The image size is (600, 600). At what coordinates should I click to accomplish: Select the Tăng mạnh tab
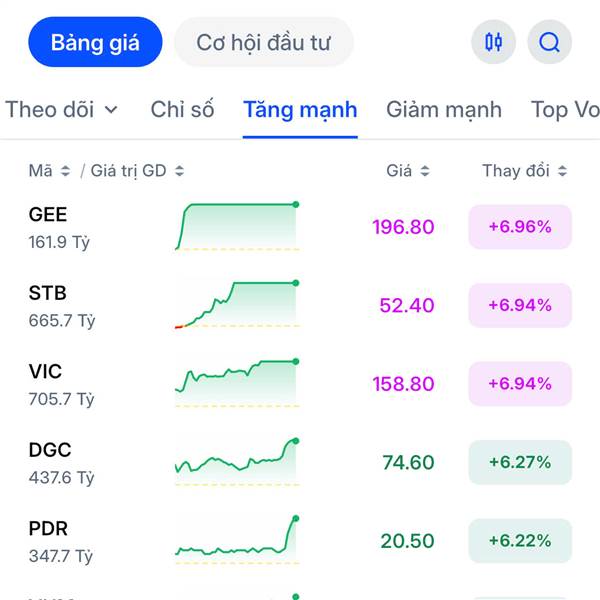click(x=300, y=109)
